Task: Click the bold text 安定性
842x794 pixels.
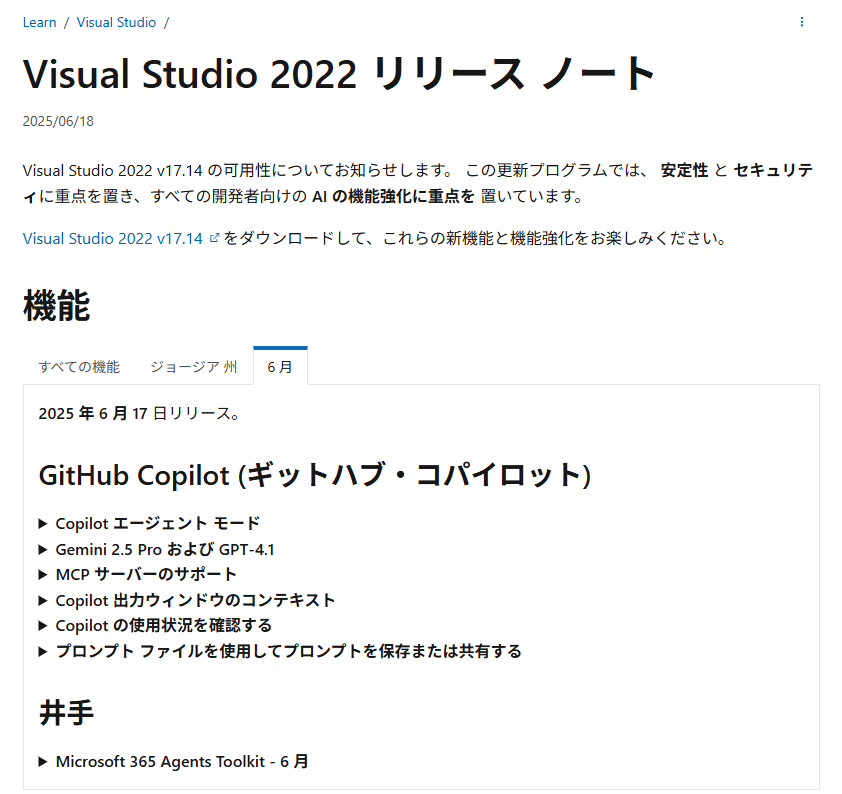Action: (x=684, y=170)
